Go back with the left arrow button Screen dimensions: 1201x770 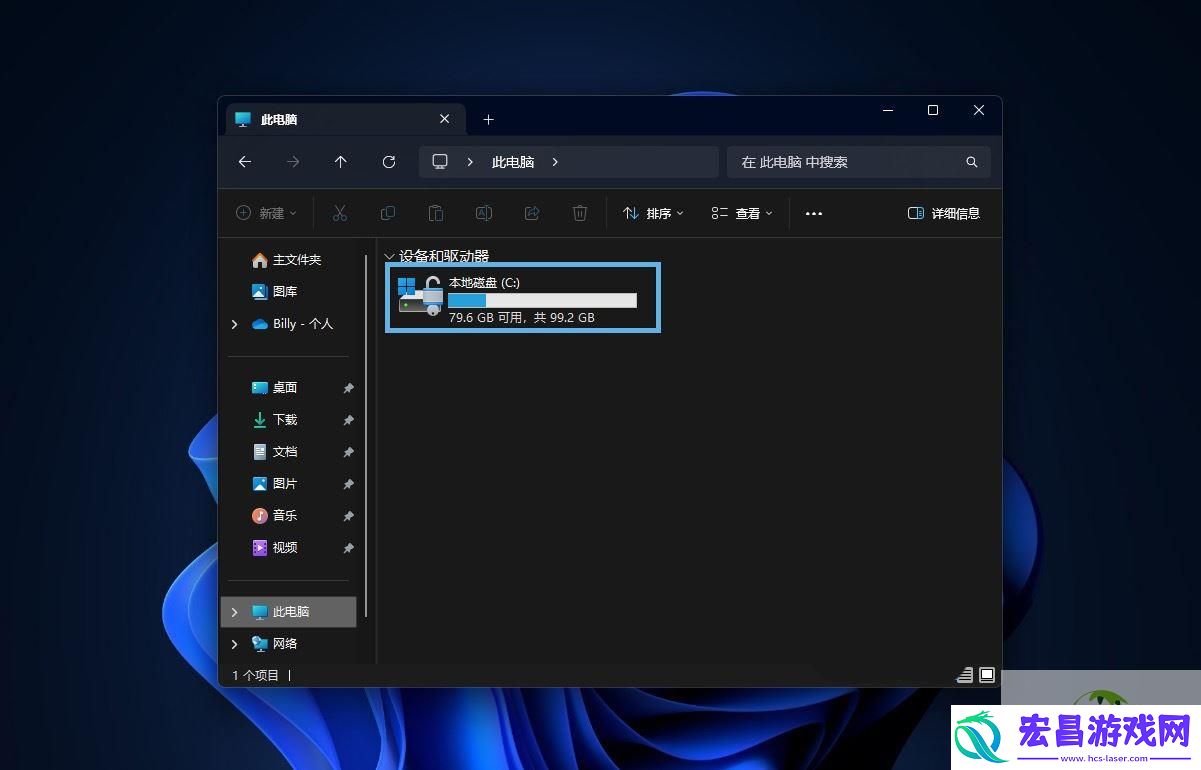[245, 162]
